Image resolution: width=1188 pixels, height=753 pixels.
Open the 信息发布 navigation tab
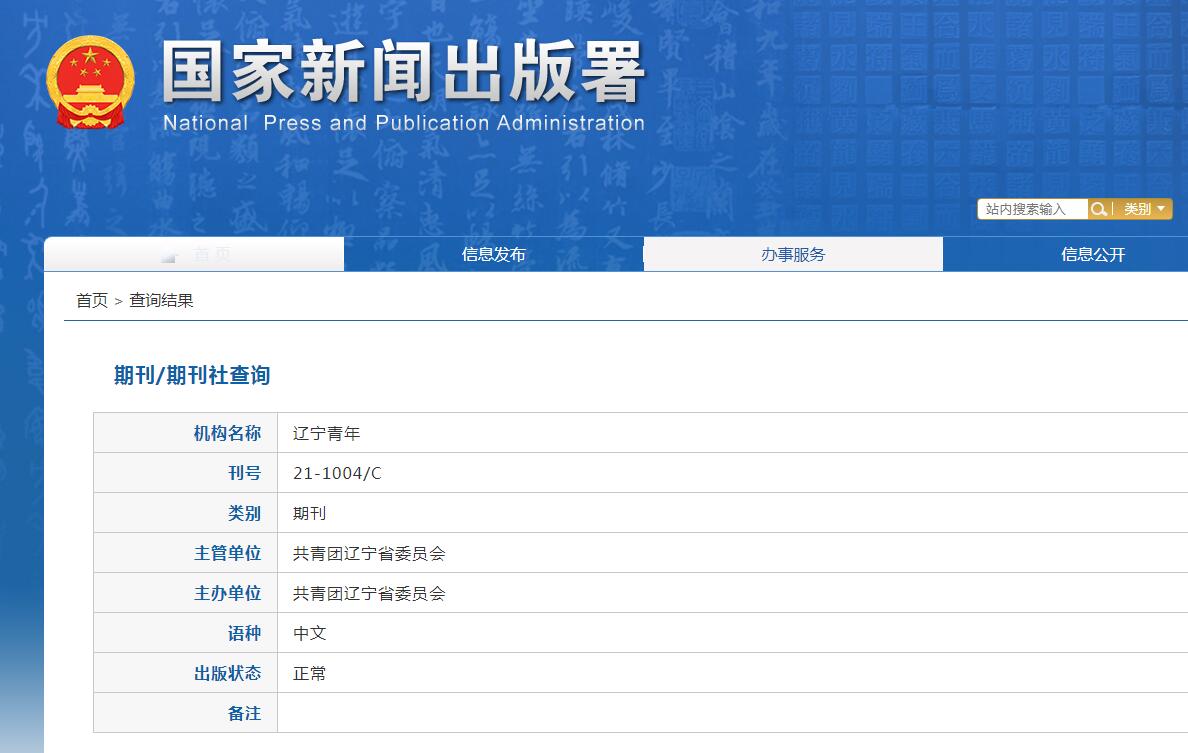point(494,254)
